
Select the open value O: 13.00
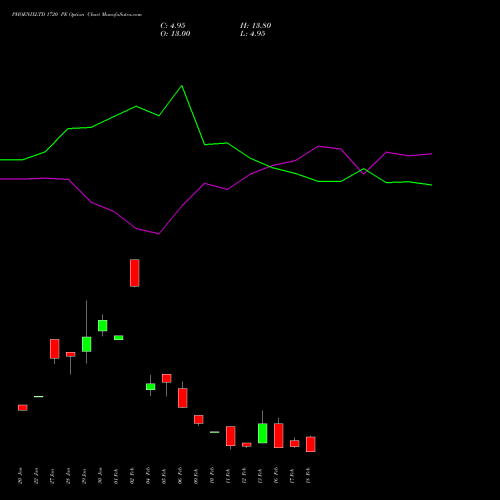click(x=175, y=34)
